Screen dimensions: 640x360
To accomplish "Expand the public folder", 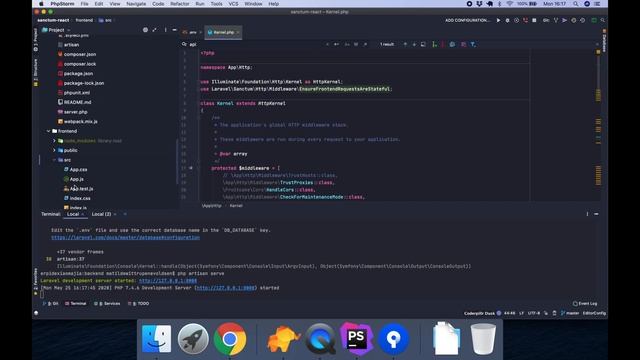I will 54,150.
